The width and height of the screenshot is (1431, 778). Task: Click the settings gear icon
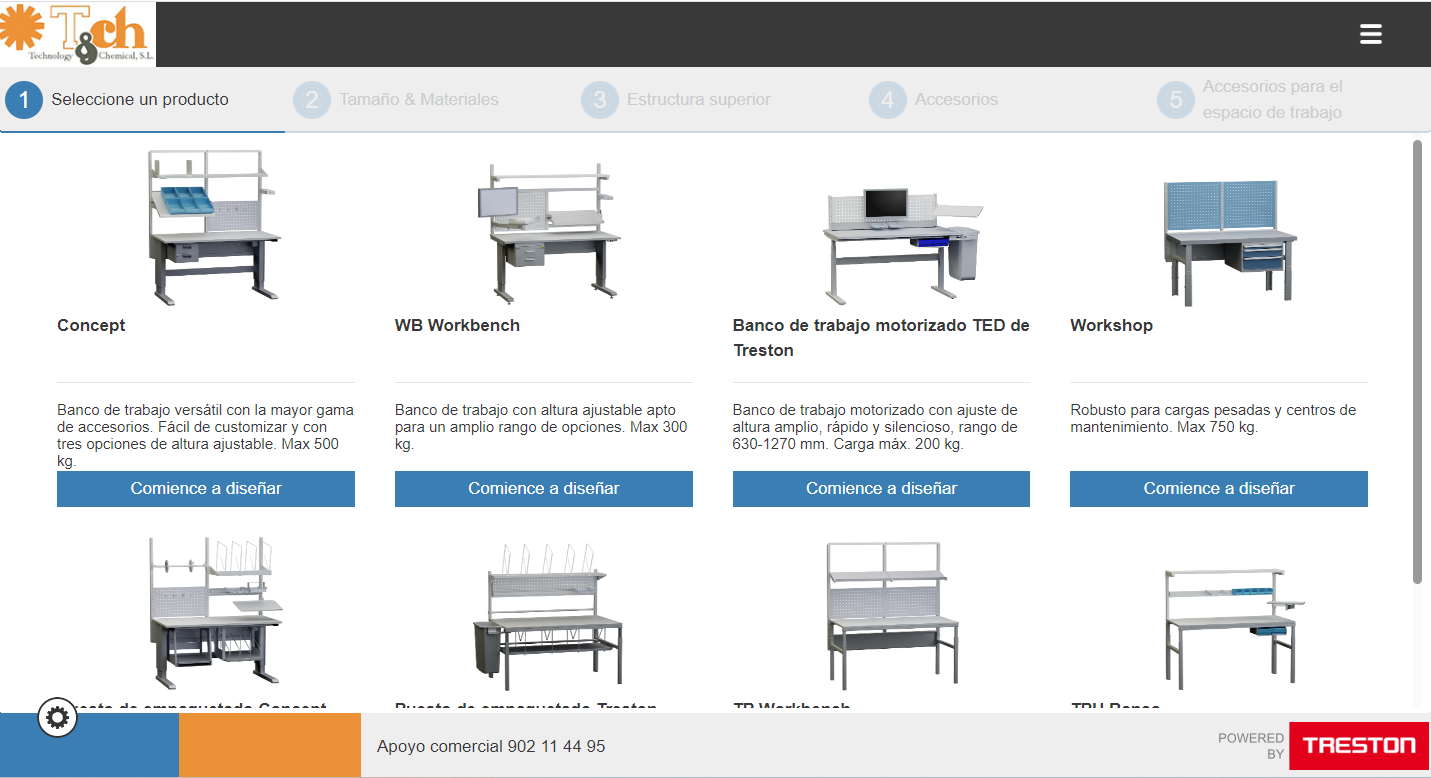point(57,718)
